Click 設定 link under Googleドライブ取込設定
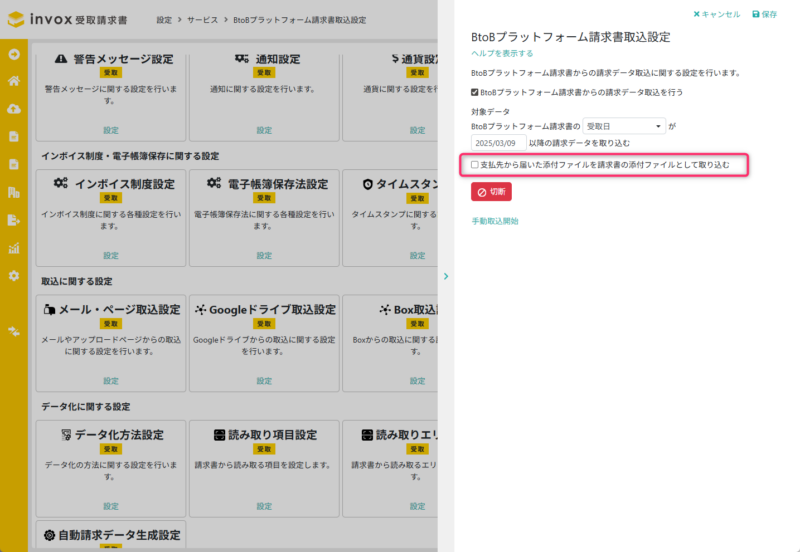 point(264,381)
